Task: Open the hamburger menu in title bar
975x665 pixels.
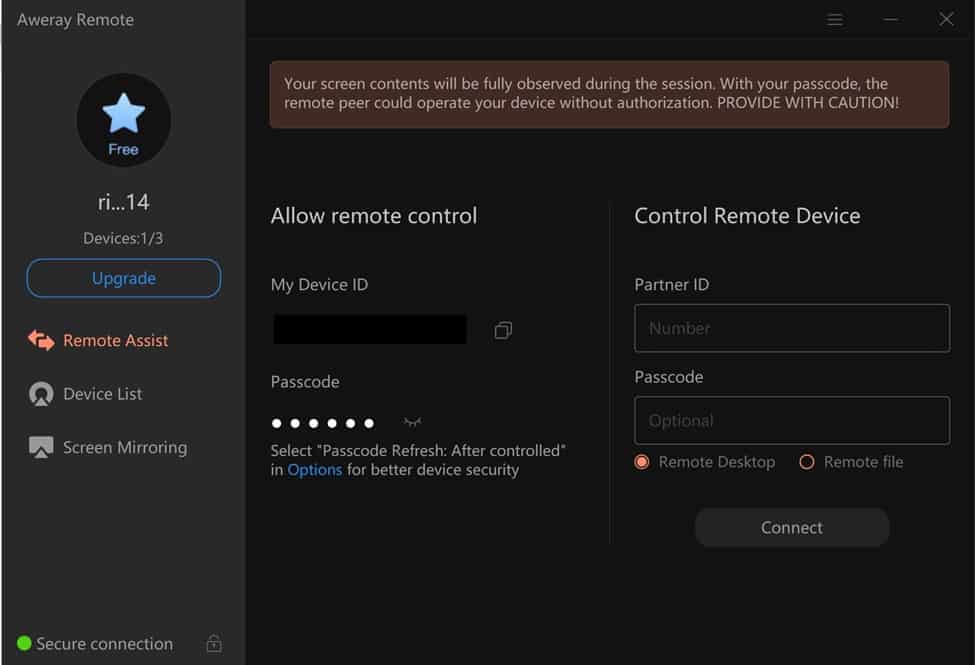Action: [834, 20]
